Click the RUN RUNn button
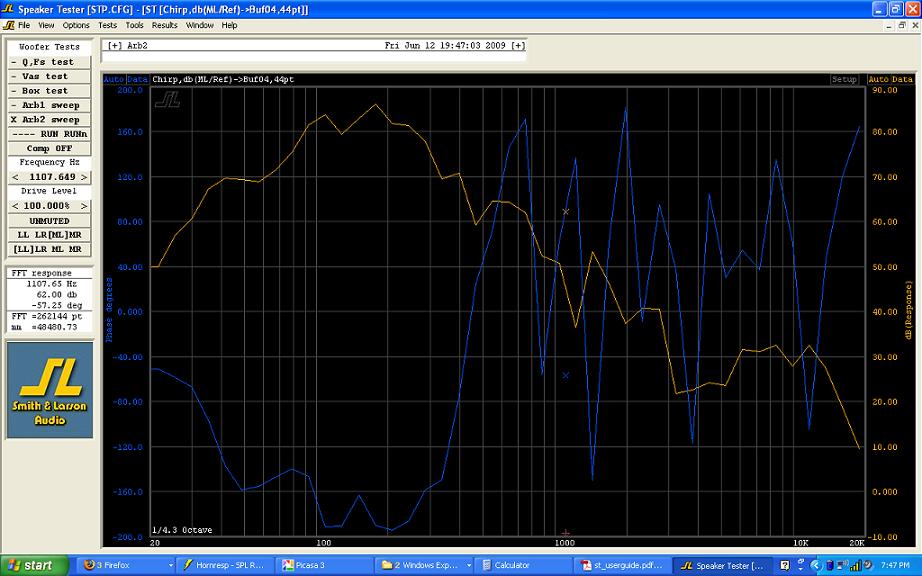The image size is (922, 576). tap(49, 134)
